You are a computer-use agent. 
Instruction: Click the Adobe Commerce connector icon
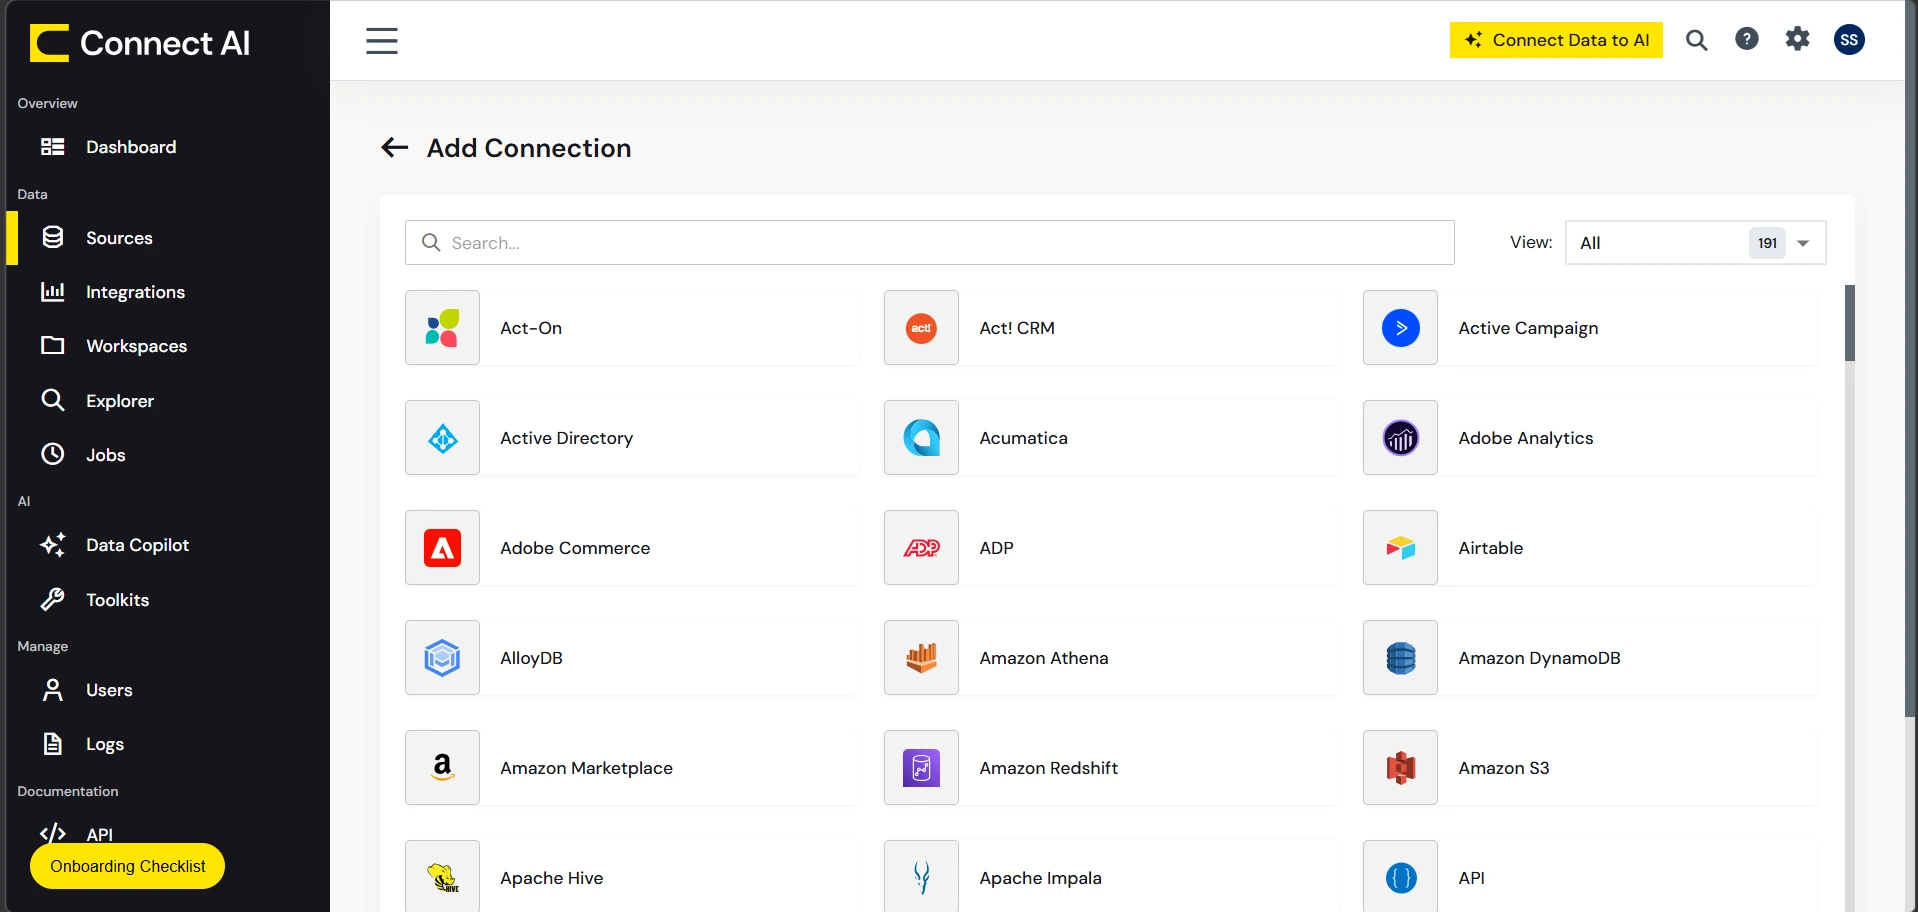point(442,548)
